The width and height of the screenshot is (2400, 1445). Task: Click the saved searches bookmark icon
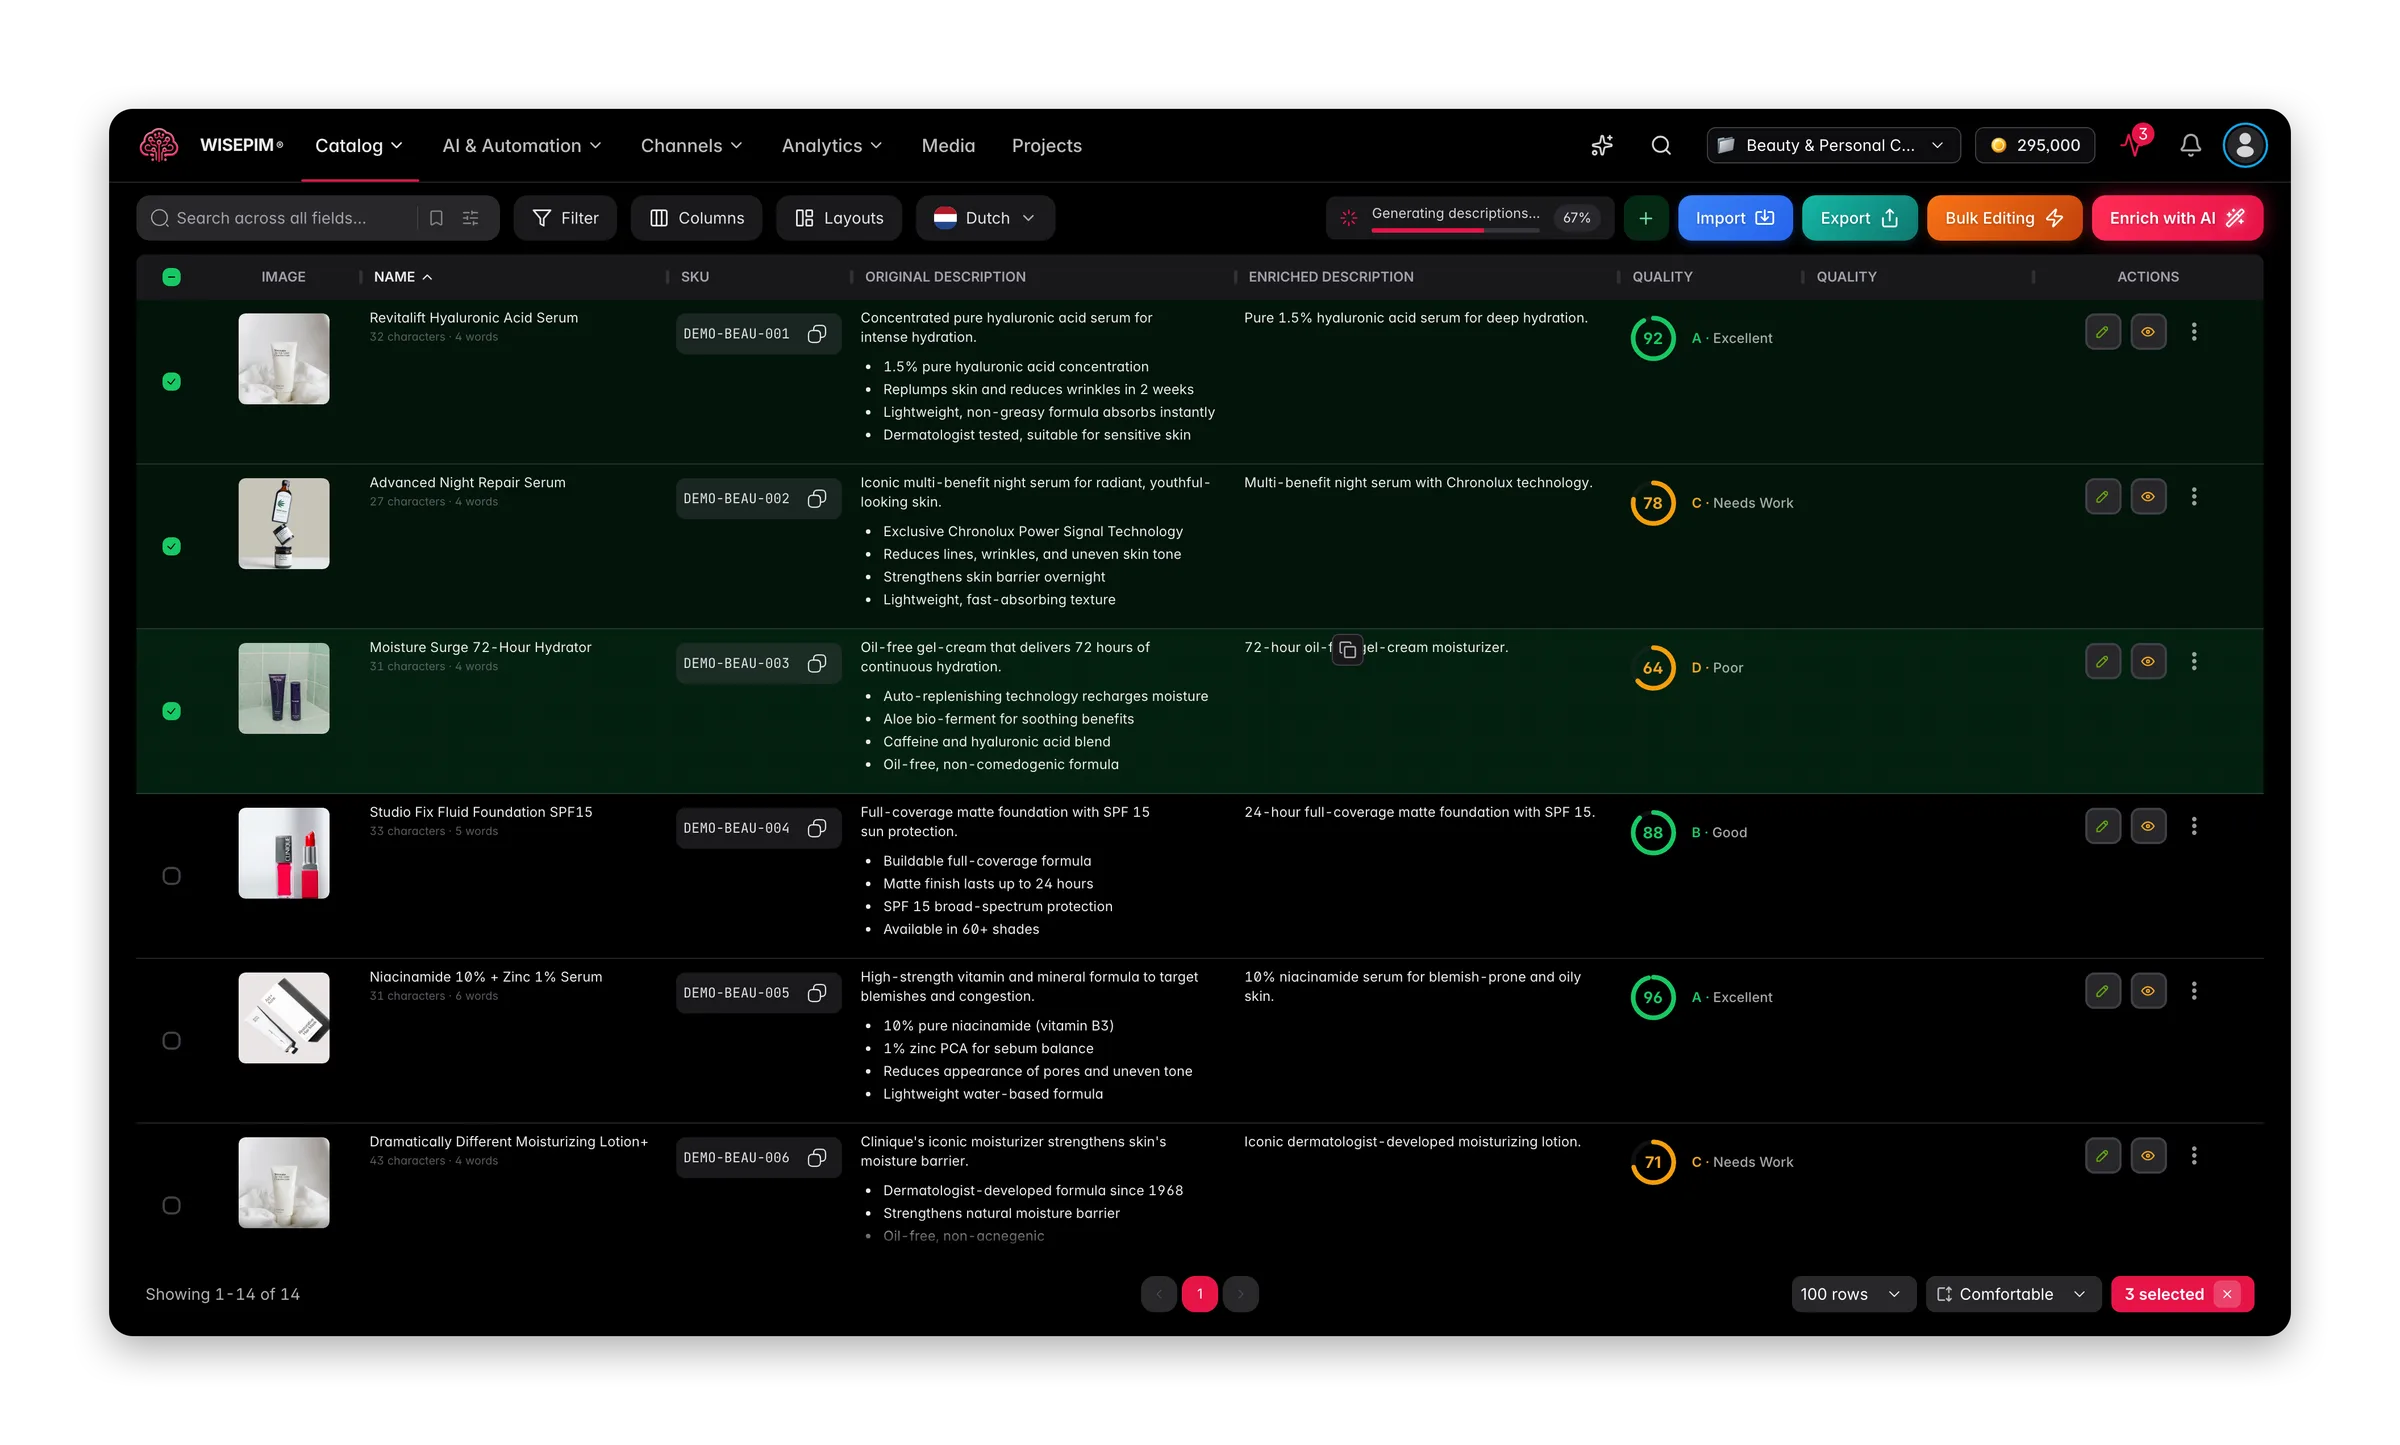point(436,218)
